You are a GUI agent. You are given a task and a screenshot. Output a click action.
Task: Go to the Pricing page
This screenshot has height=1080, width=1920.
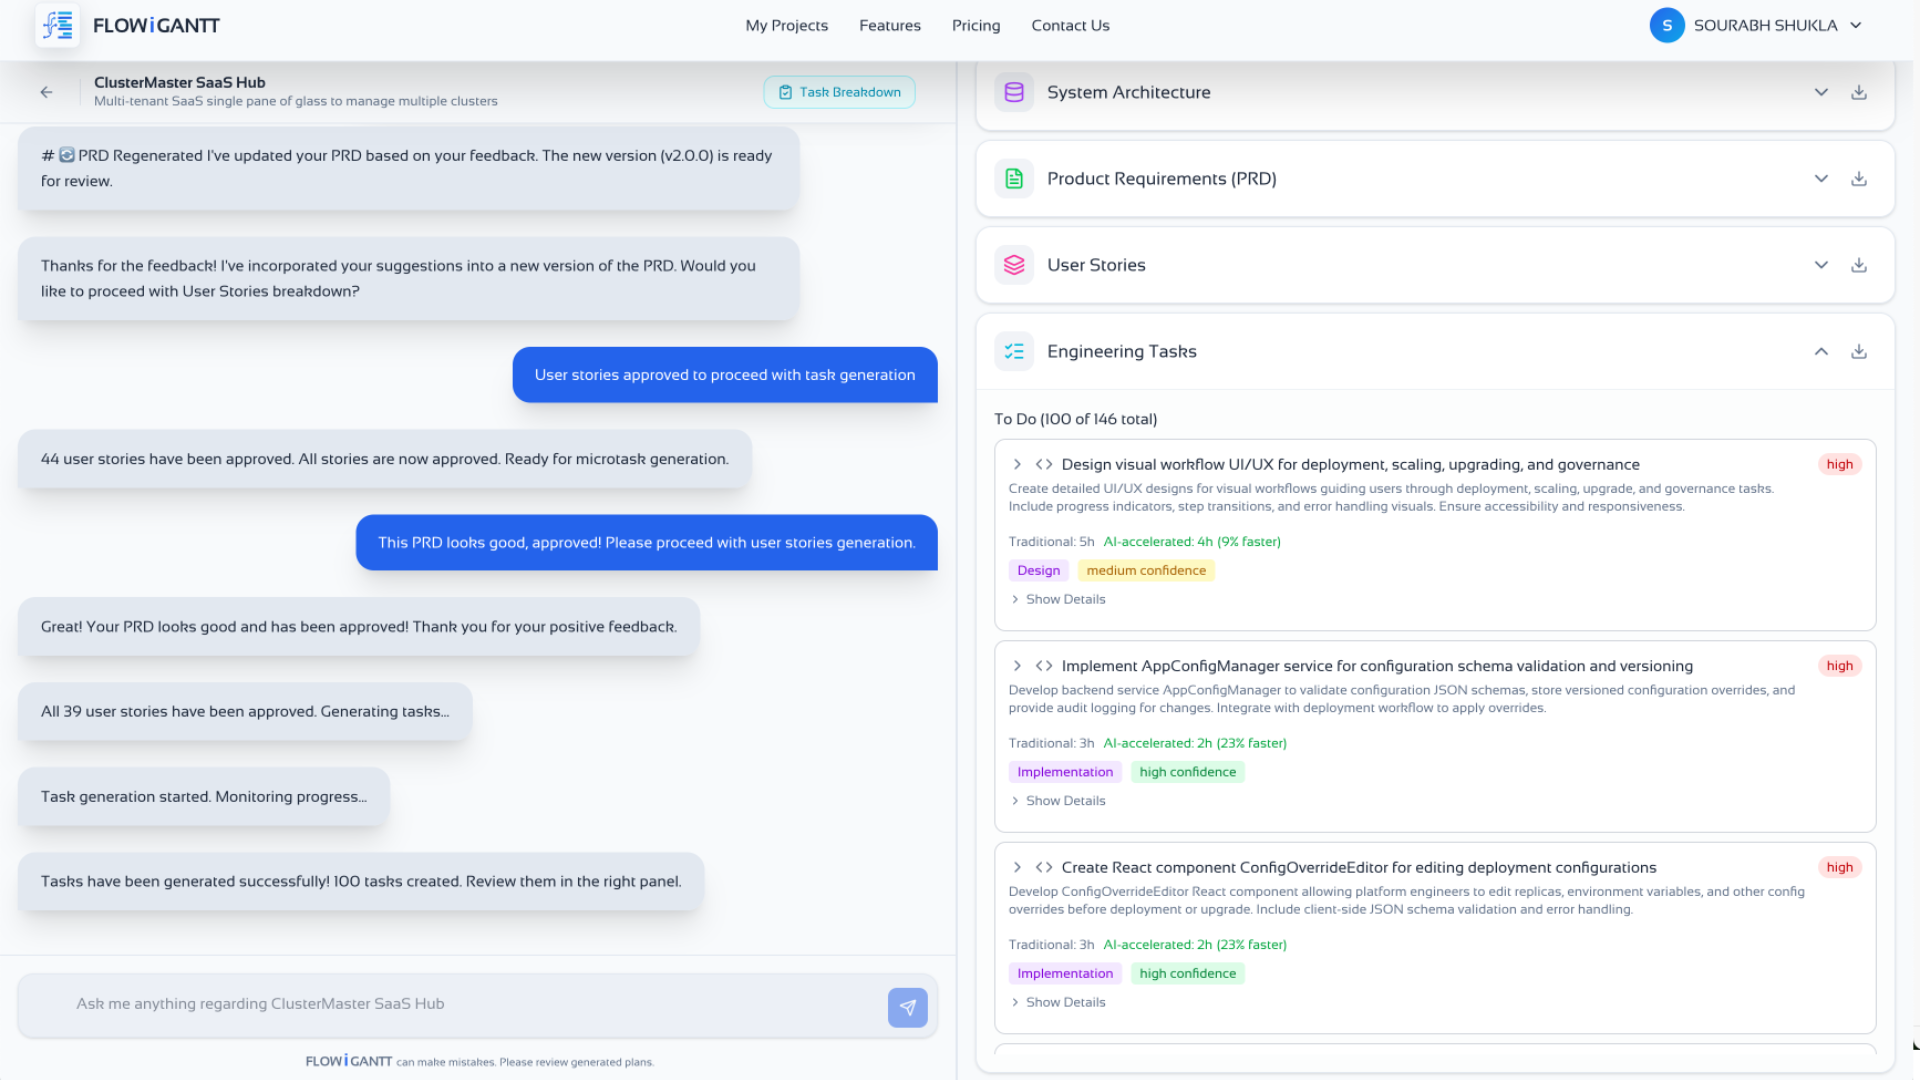point(975,26)
